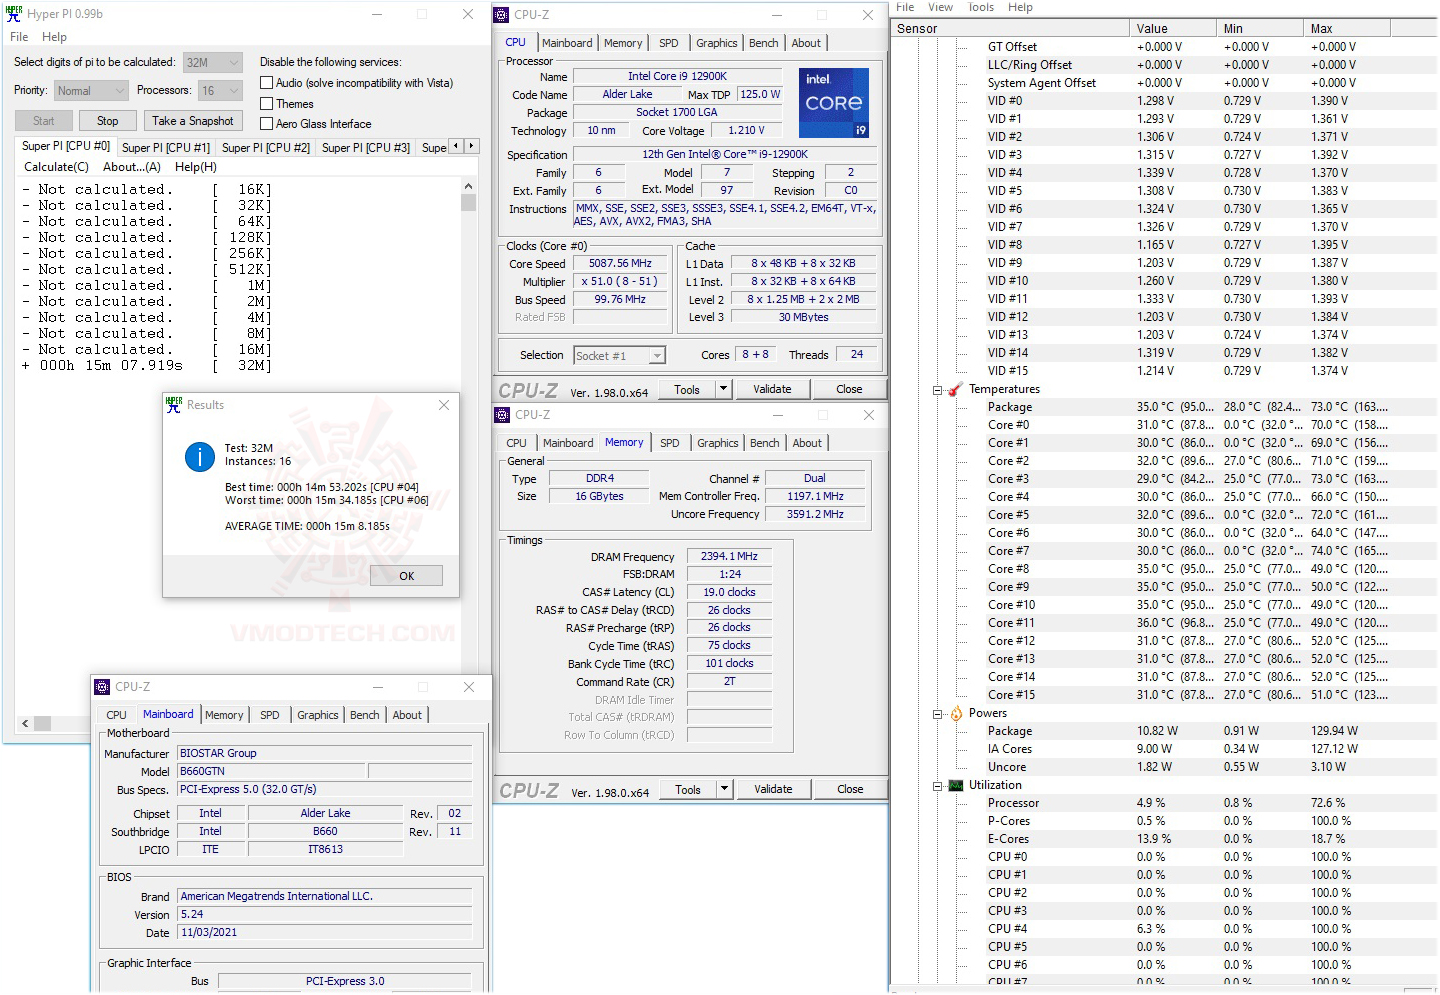Click the Mainboard CPU-Z window title icon
Image resolution: width=1440 pixels, height=995 pixels.
[x=102, y=687]
